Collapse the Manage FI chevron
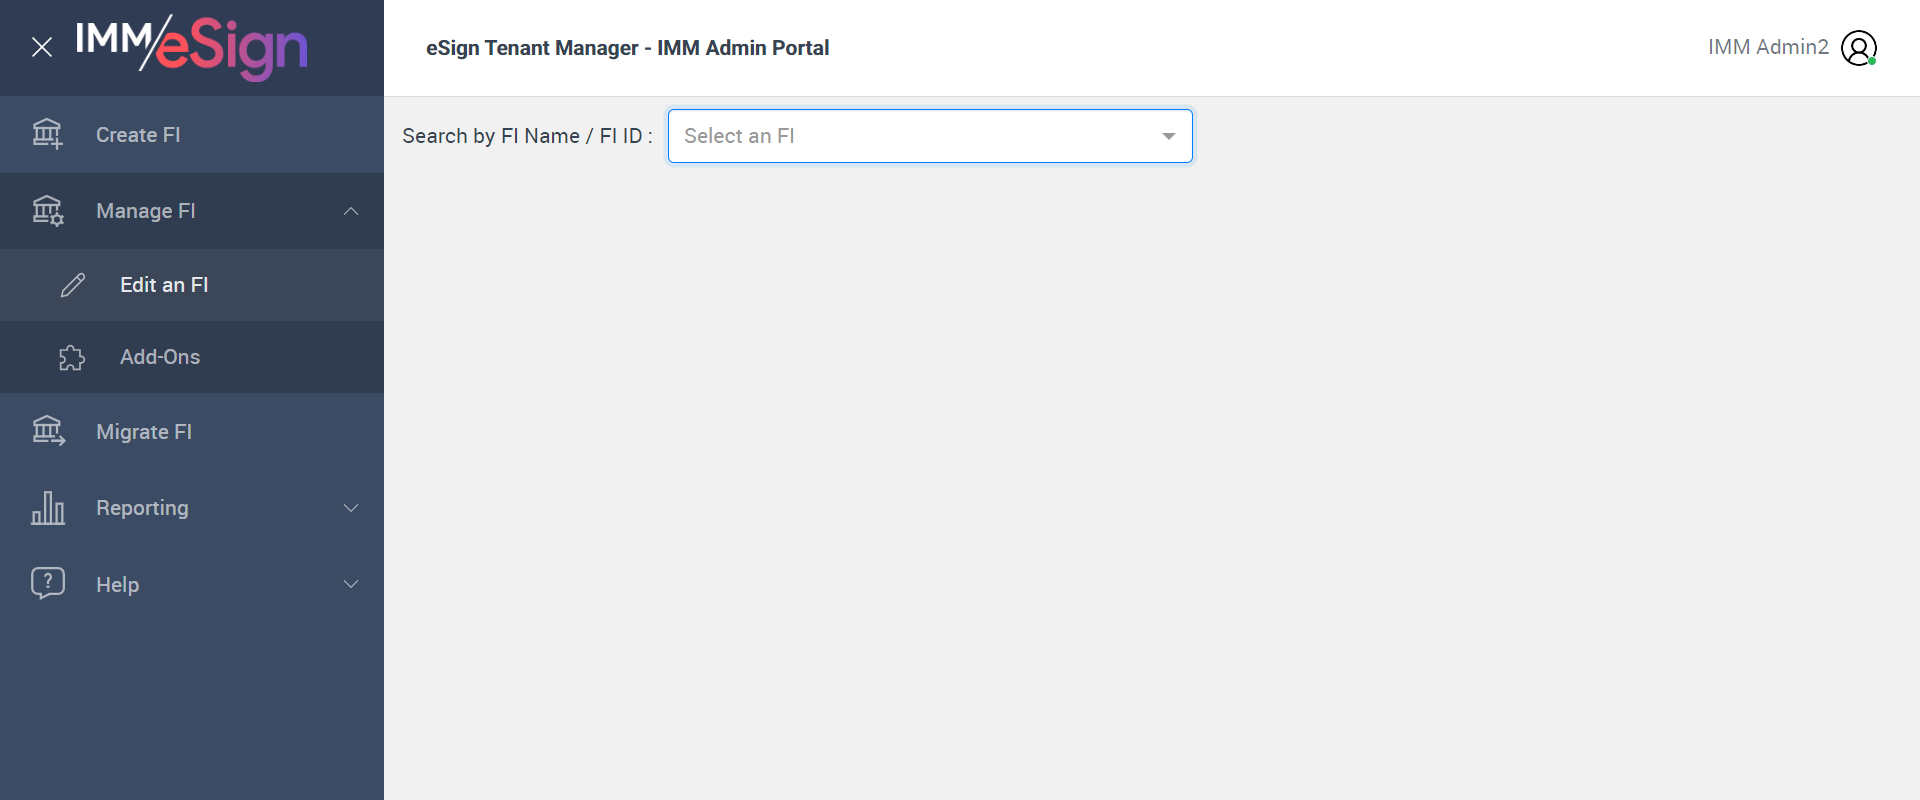Image resolution: width=1920 pixels, height=800 pixels. pos(351,211)
